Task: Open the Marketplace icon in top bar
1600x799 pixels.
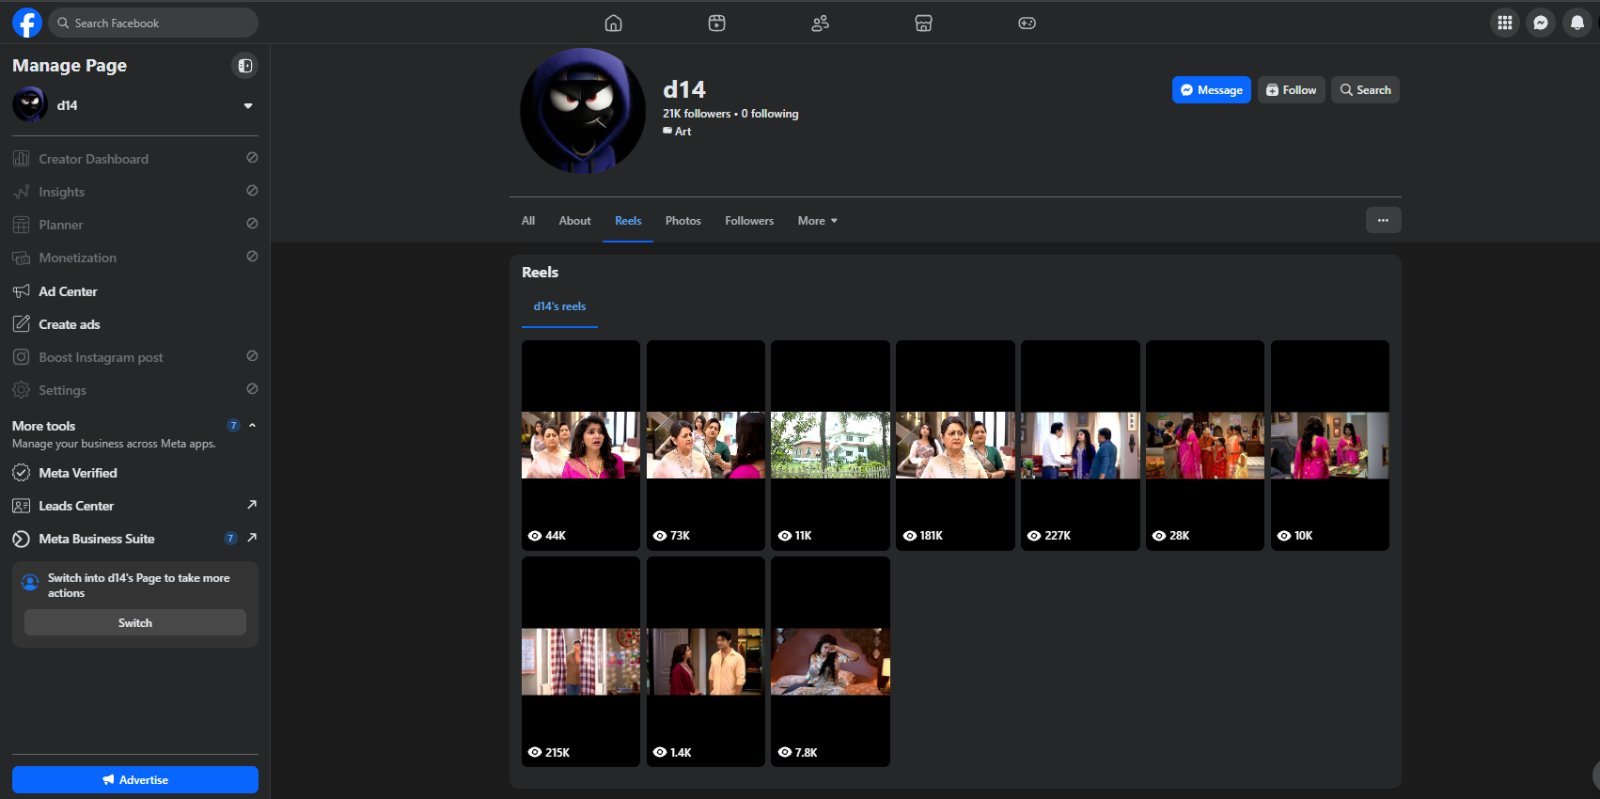Action: pyautogui.click(x=924, y=23)
